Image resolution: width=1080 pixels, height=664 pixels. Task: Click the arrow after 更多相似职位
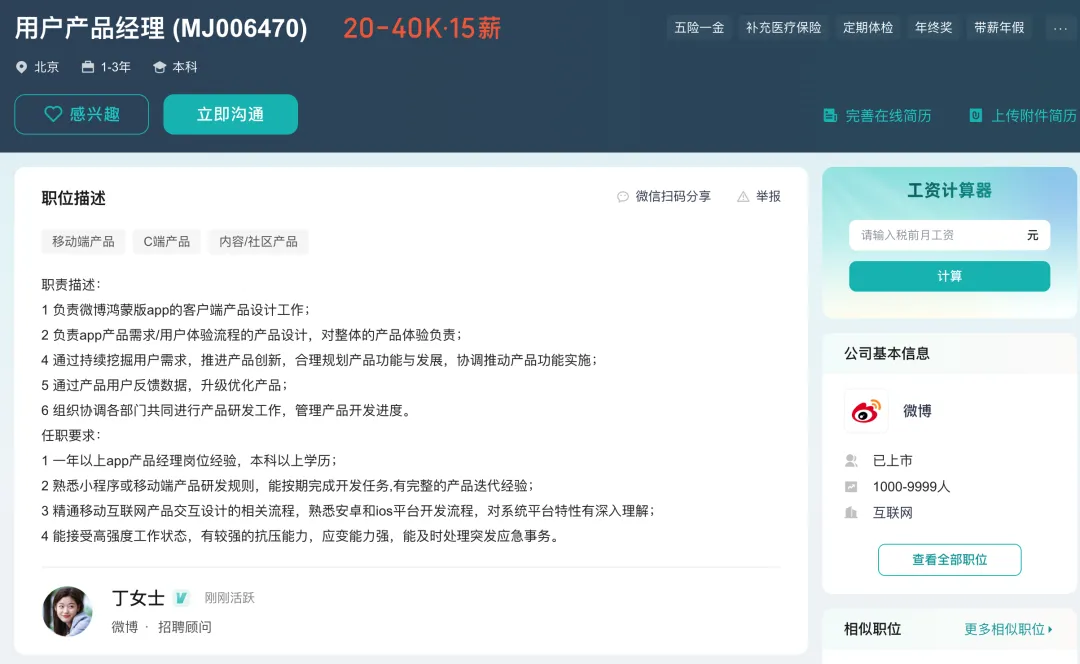click(x=1050, y=629)
